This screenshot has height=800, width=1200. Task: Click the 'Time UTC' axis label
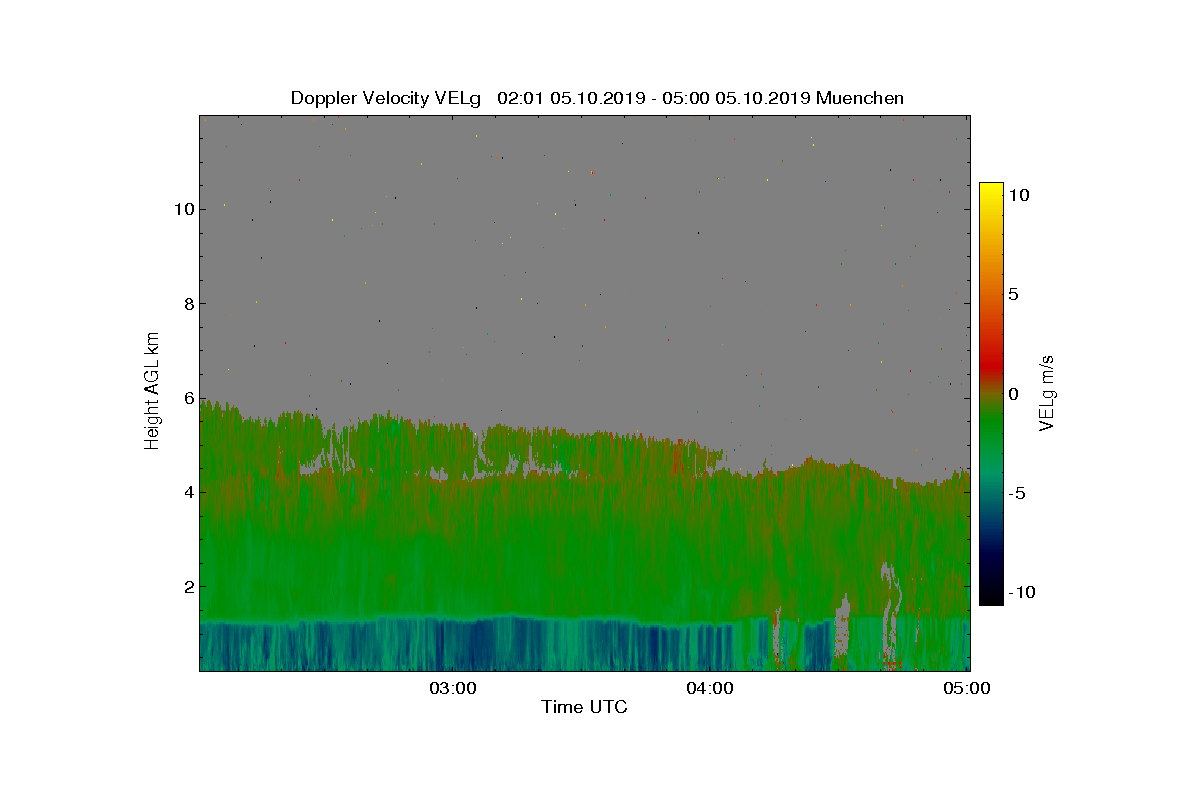[584, 707]
